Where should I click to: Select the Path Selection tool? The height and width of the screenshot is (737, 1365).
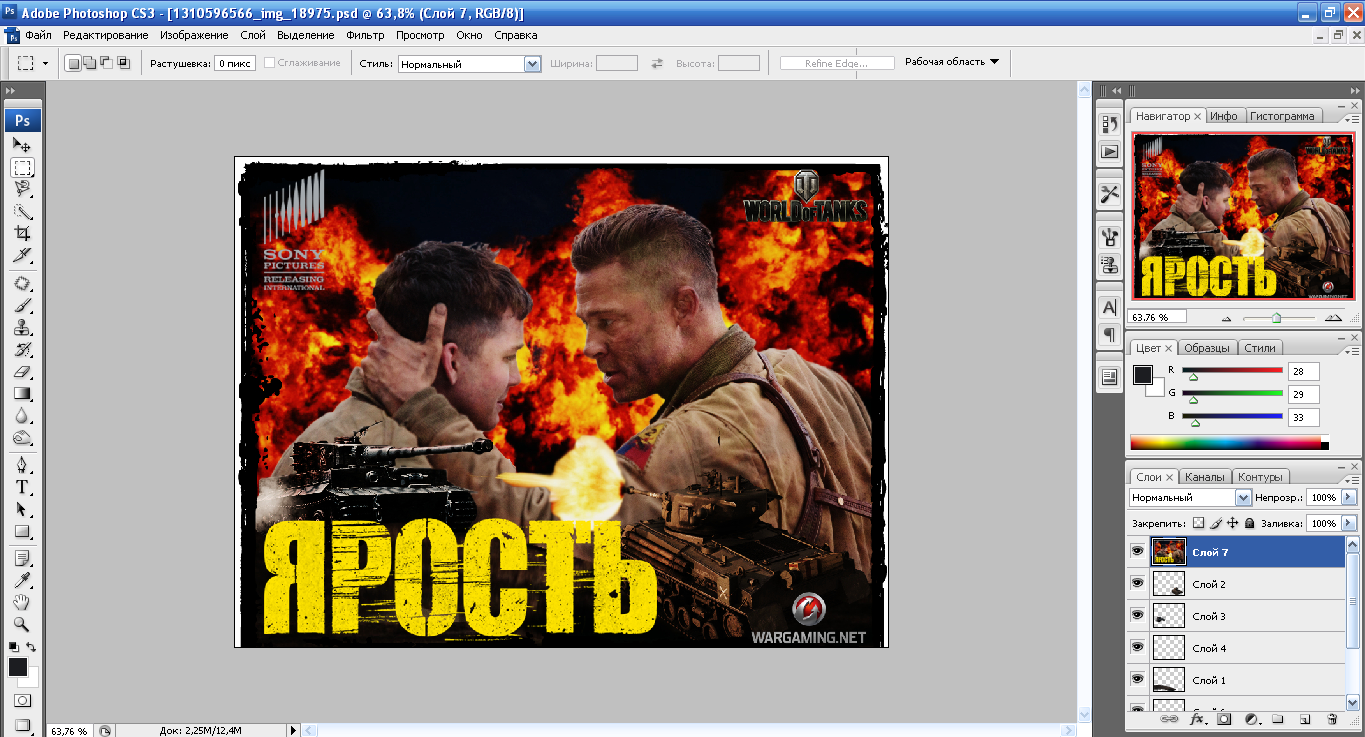pos(22,510)
